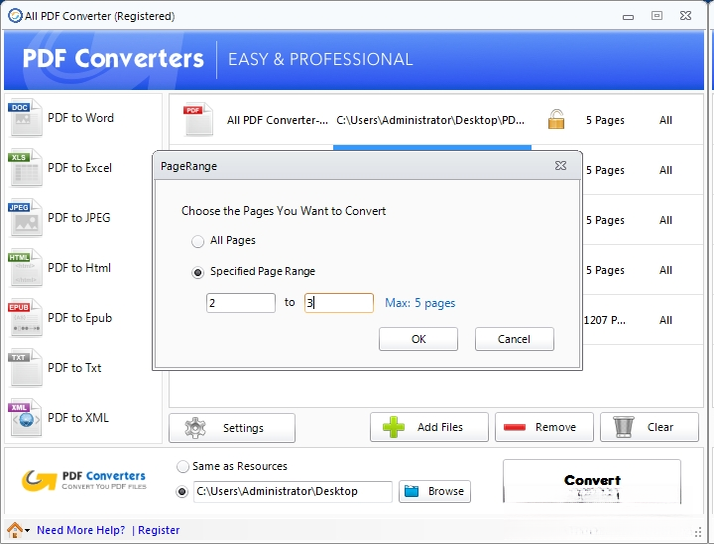Click the Browse button label
714x544 pixels.
[446, 491]
